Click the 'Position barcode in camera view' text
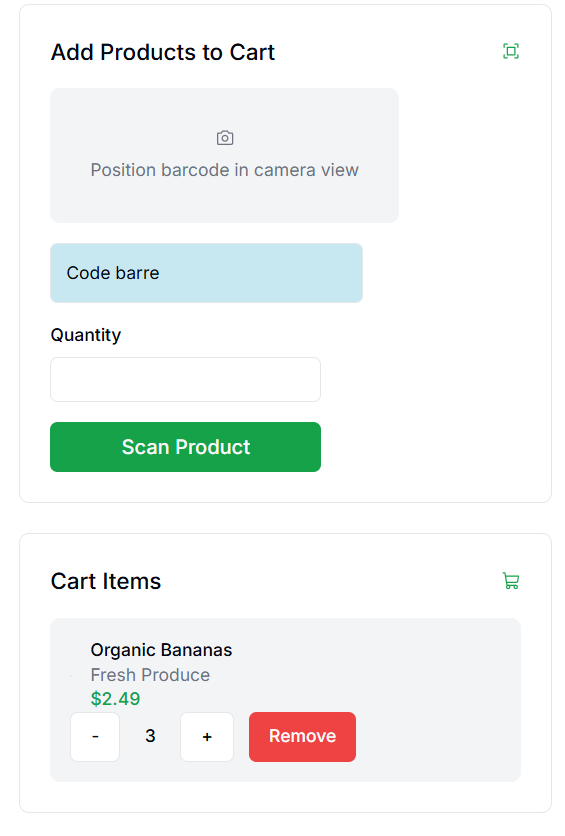 click(224, 170)
